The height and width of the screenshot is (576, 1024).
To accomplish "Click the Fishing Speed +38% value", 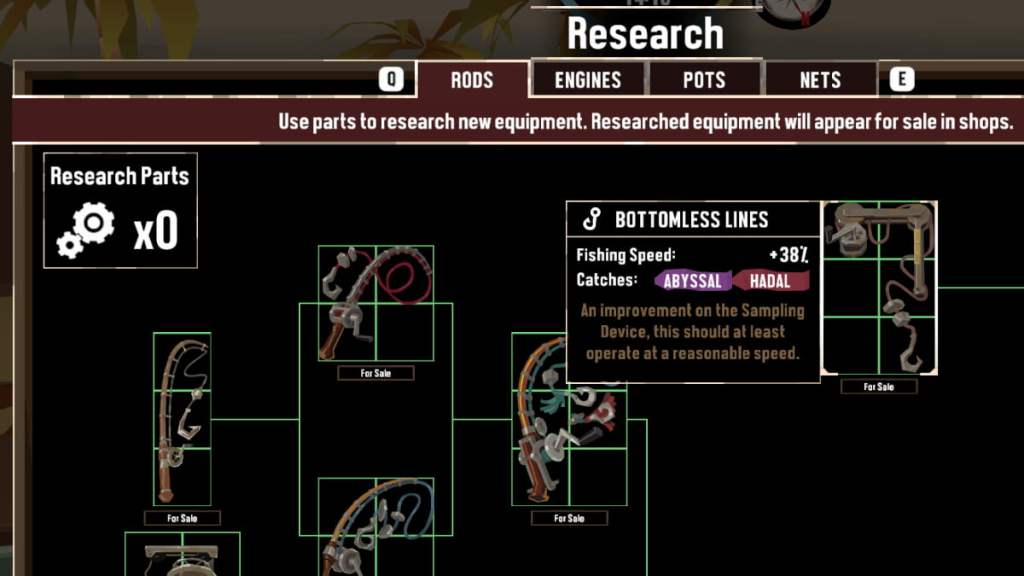I will 788,255.
